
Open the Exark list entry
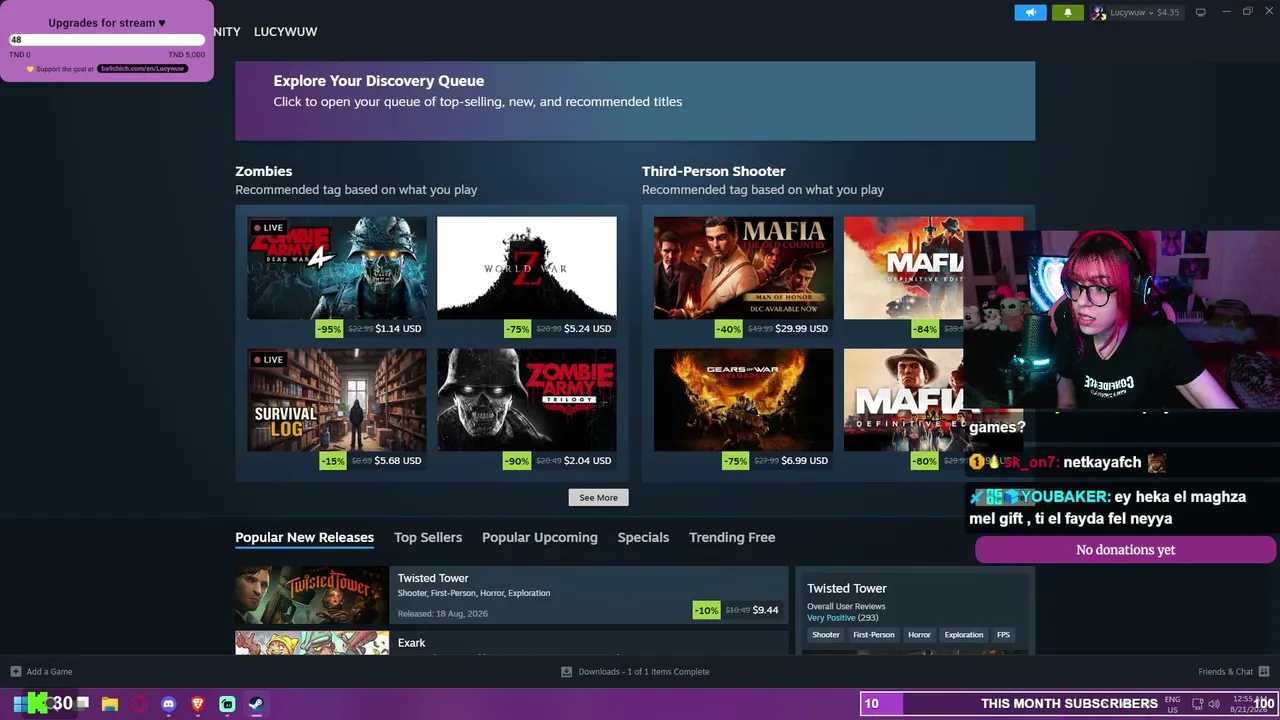coord(512,643)
